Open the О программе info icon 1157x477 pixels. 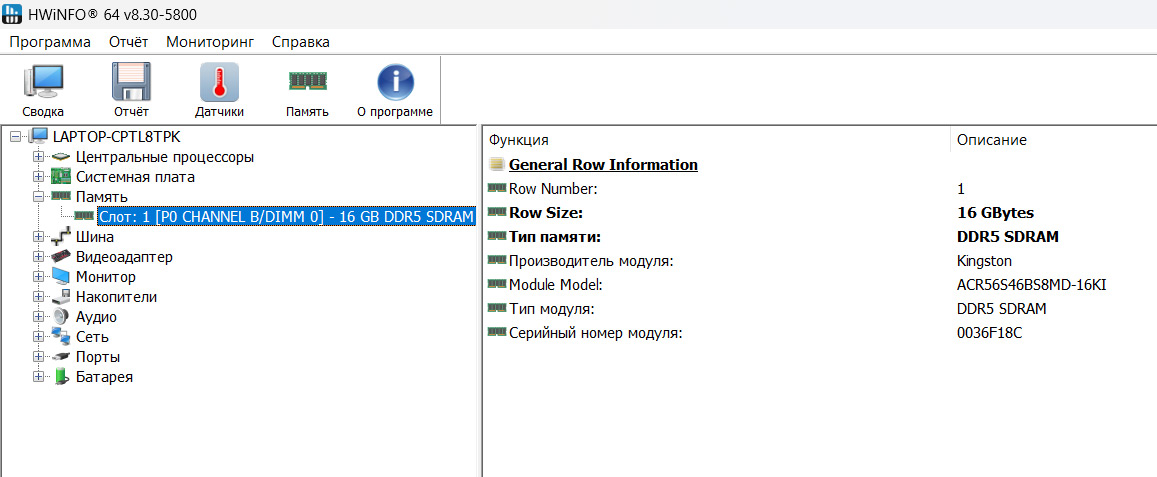(x=395, y=82)
